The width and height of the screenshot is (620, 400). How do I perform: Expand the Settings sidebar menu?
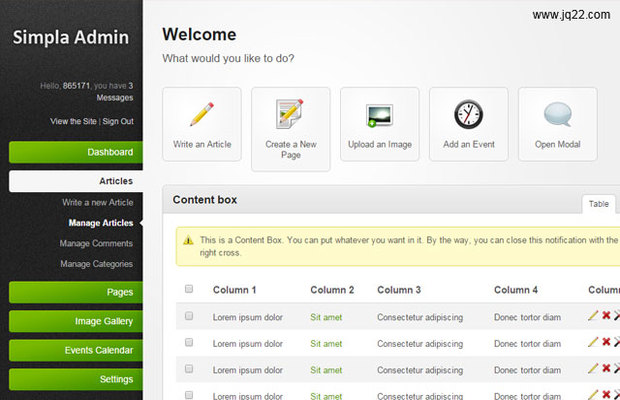point(76,379)
